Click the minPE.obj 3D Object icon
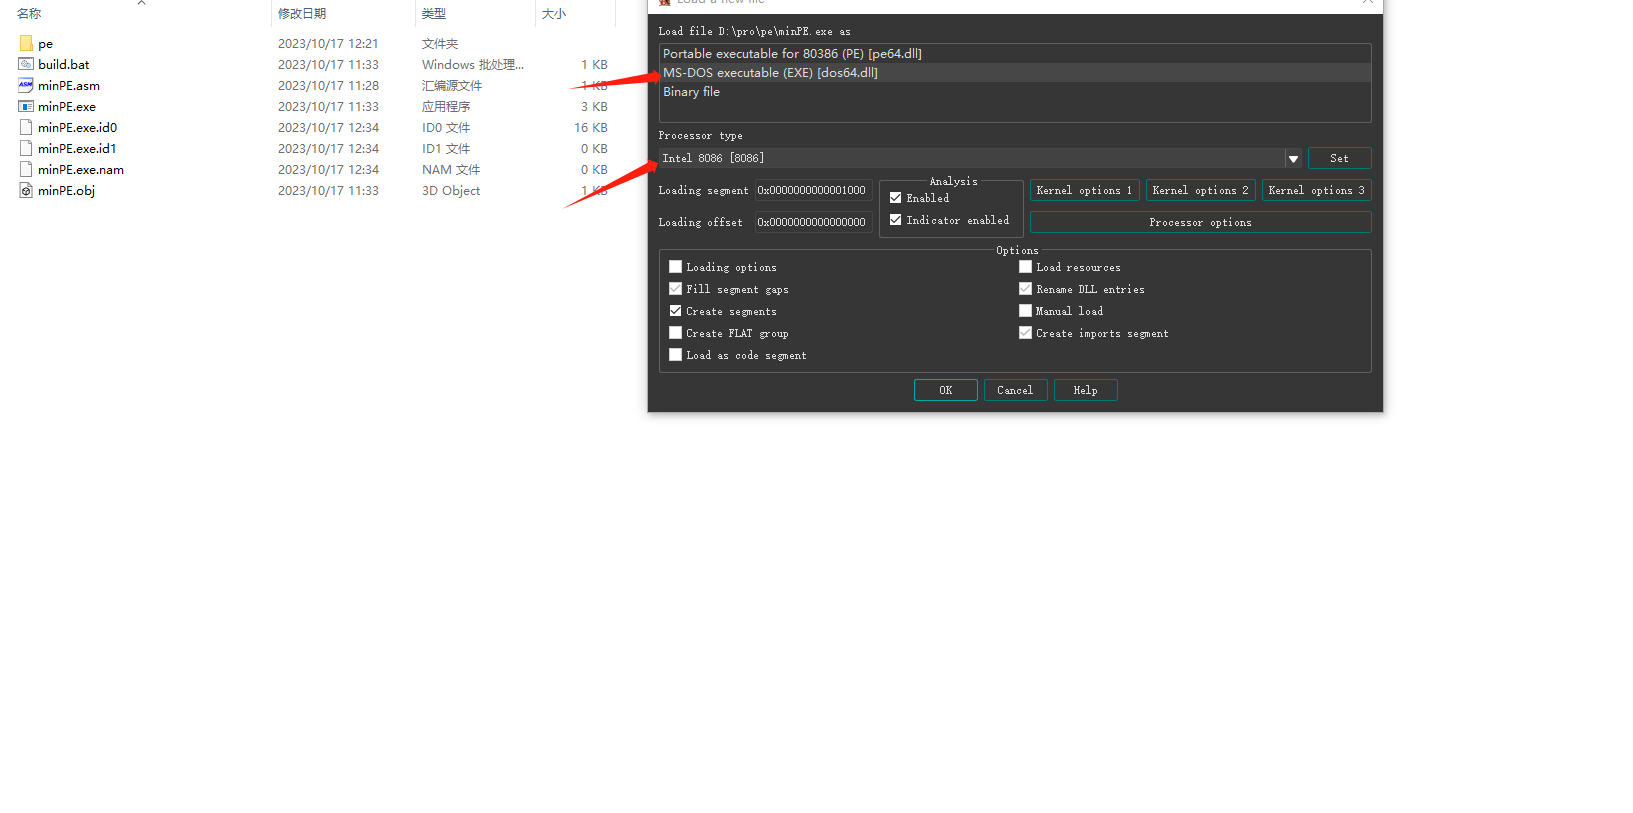Screen dimensions: 1633x813 point(26,191)
